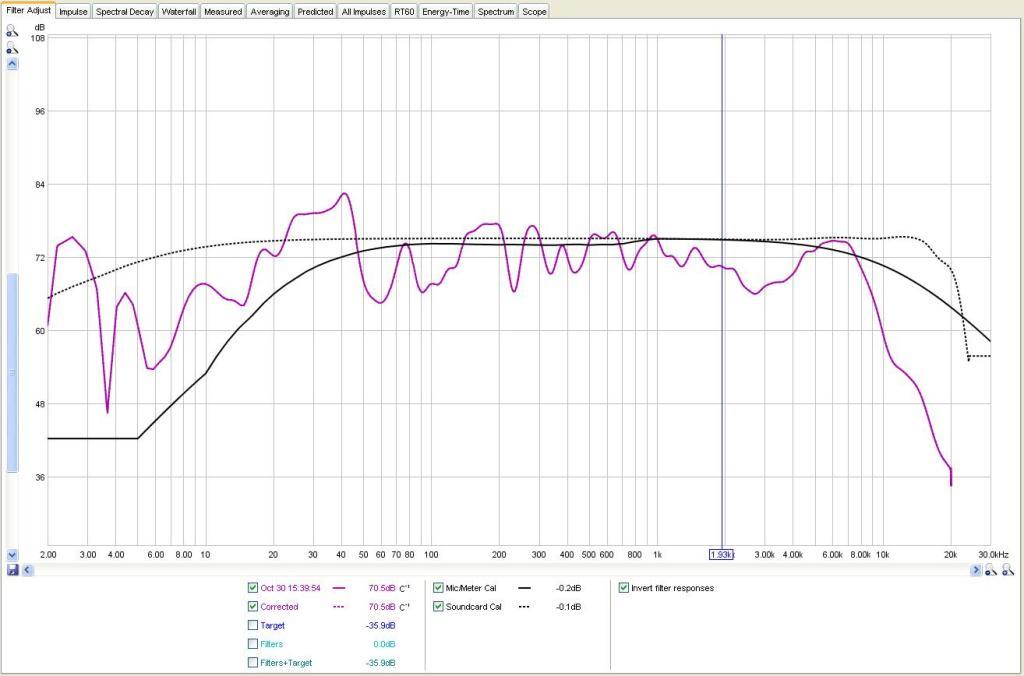Open the RT60 tab

point(404,12)
